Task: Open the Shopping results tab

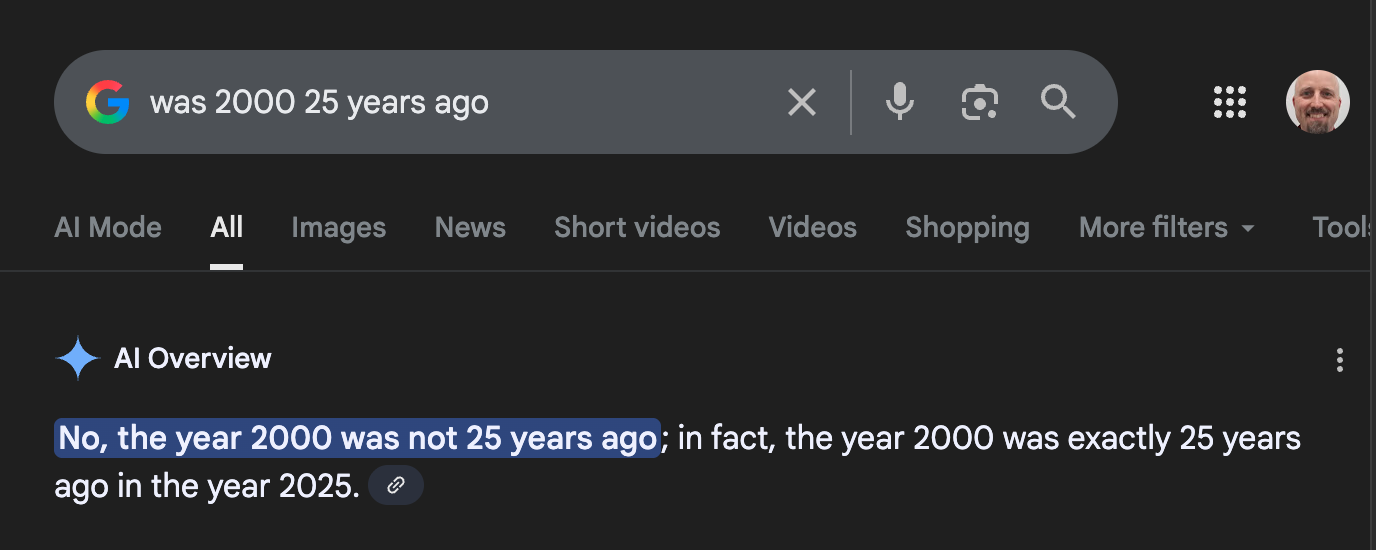Action: (x=967, y=228)
